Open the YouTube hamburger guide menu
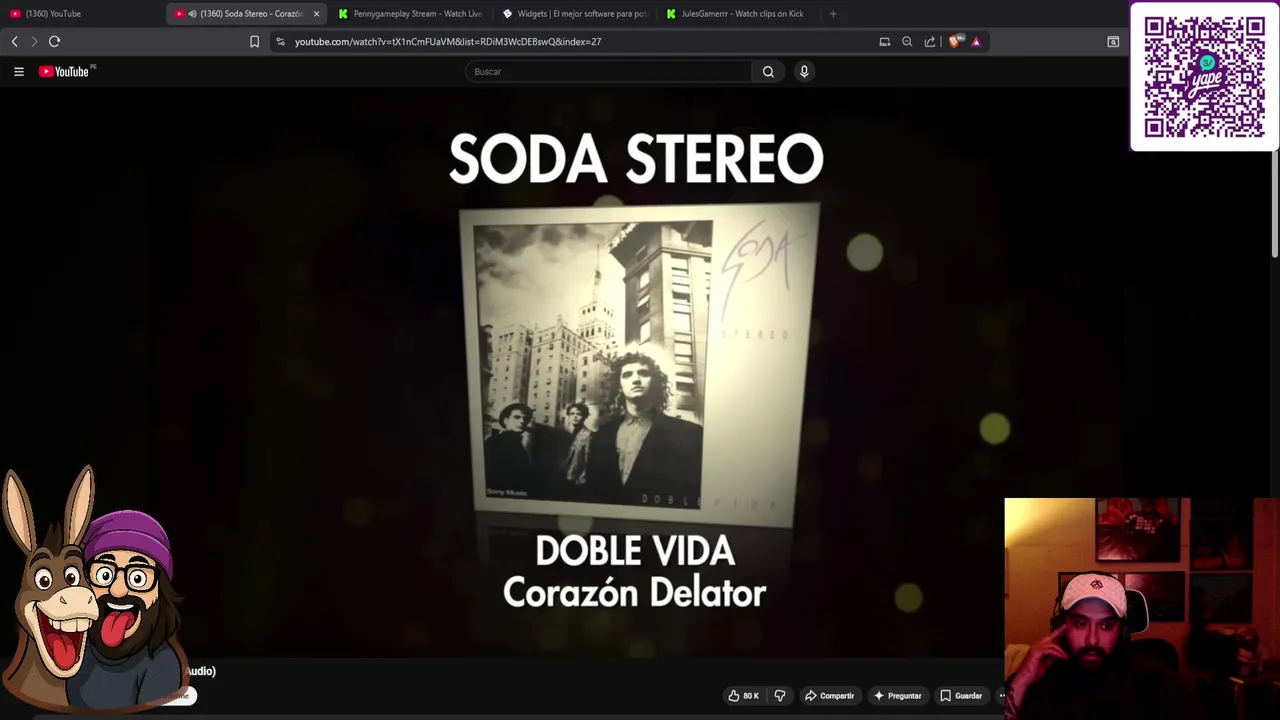 tap(18, 71)
